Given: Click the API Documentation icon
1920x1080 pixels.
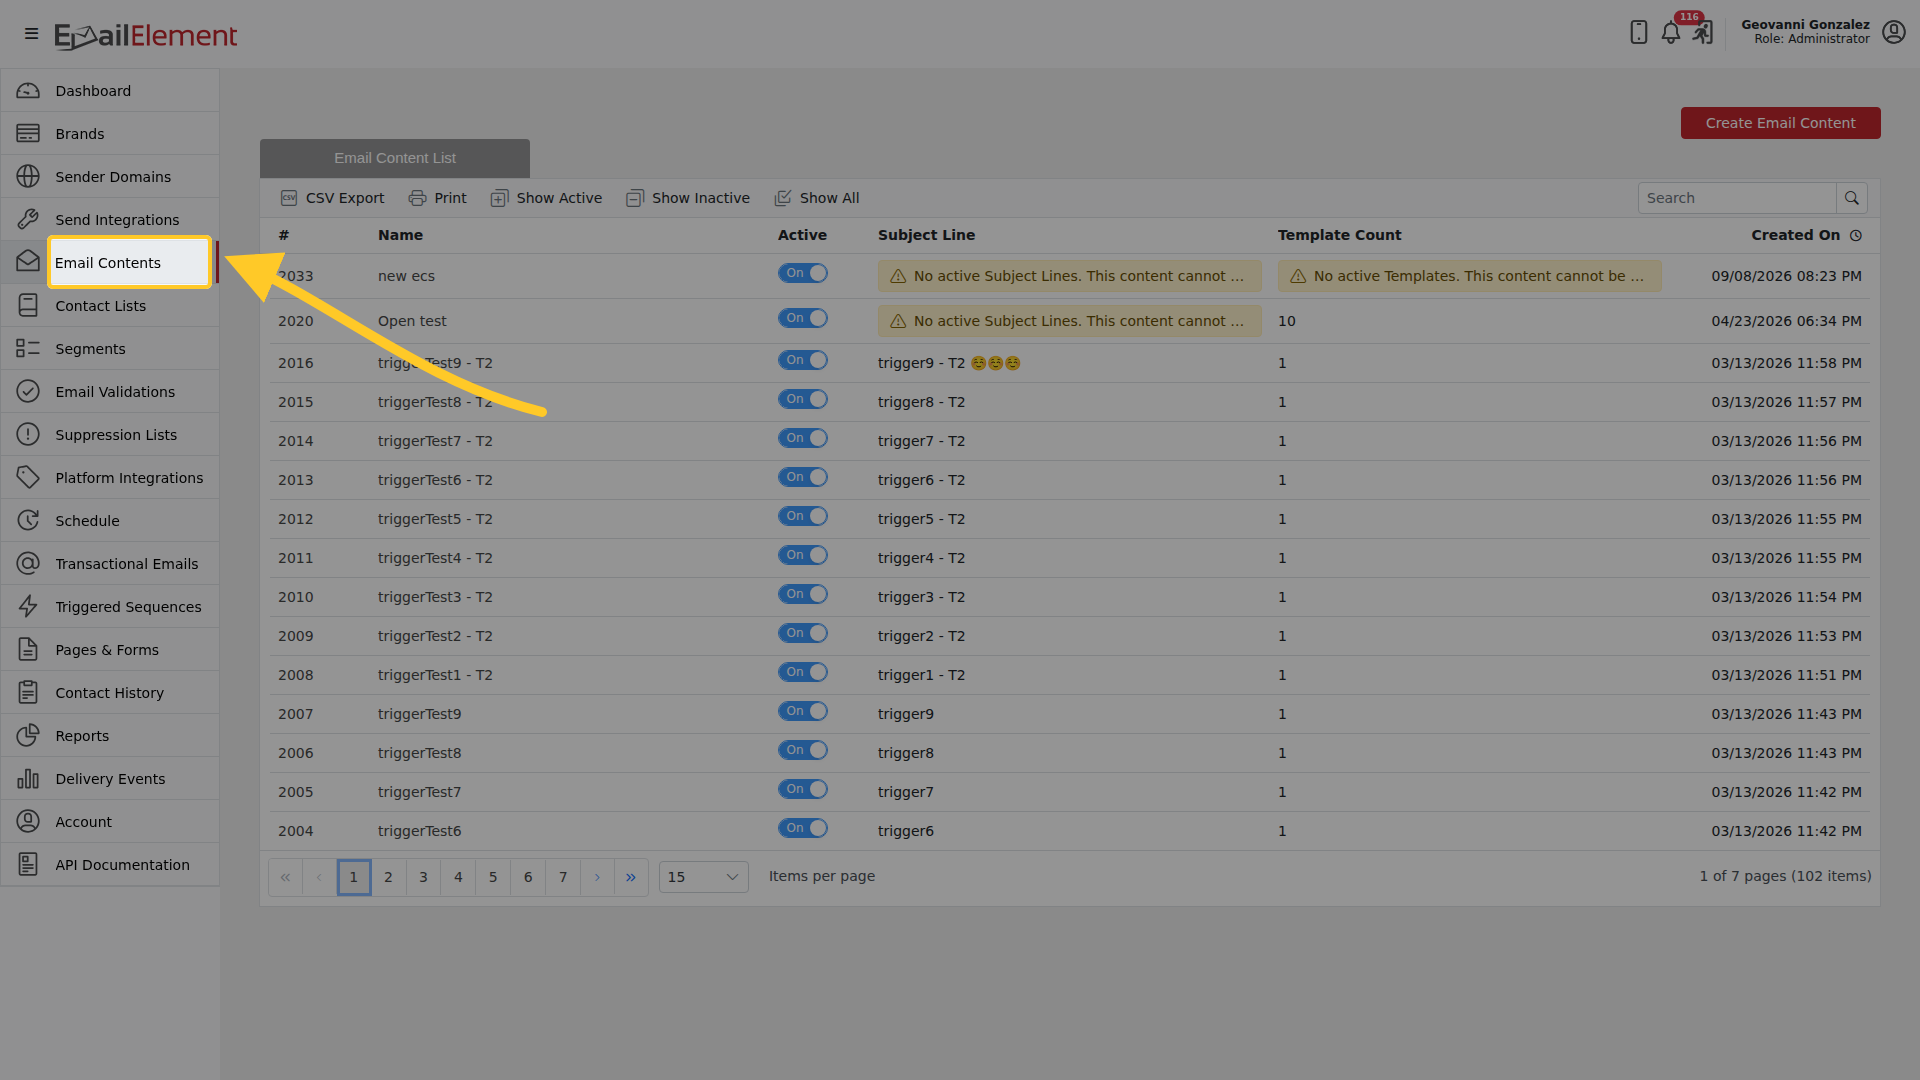Looking at the screenshot, I should [28, 865].
